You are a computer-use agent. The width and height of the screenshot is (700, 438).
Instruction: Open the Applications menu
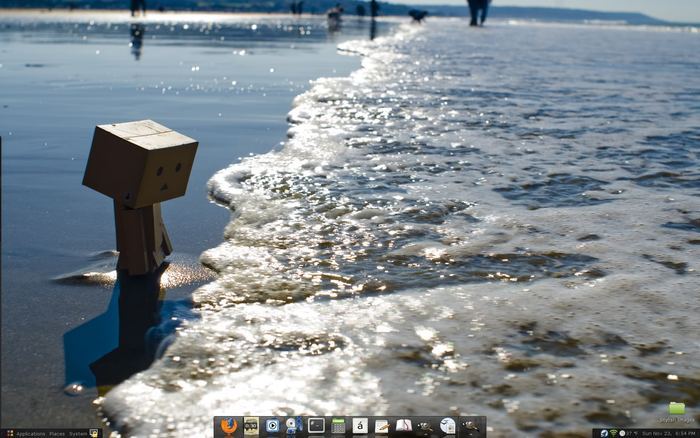pyautogui.click(x=30, y=433)
